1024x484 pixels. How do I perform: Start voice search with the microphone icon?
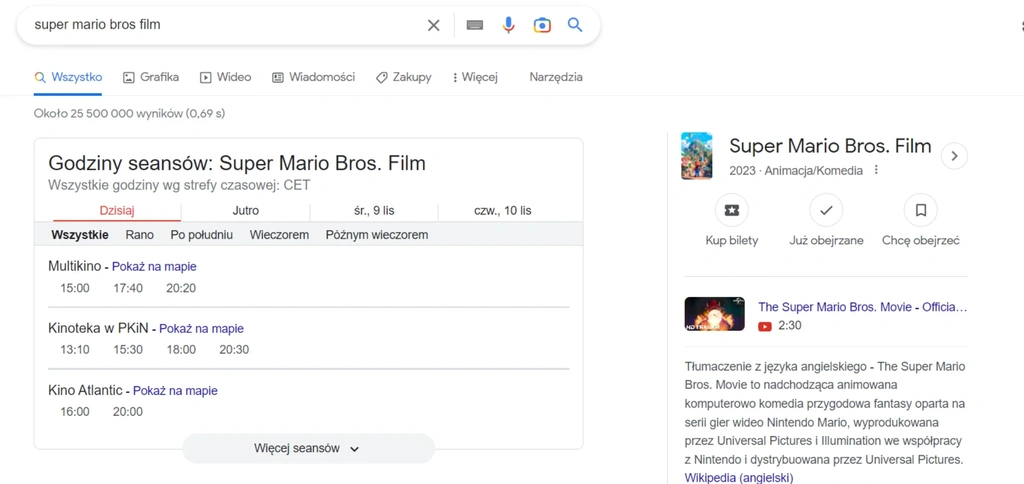pyautogui.click(x=509, y=25)
